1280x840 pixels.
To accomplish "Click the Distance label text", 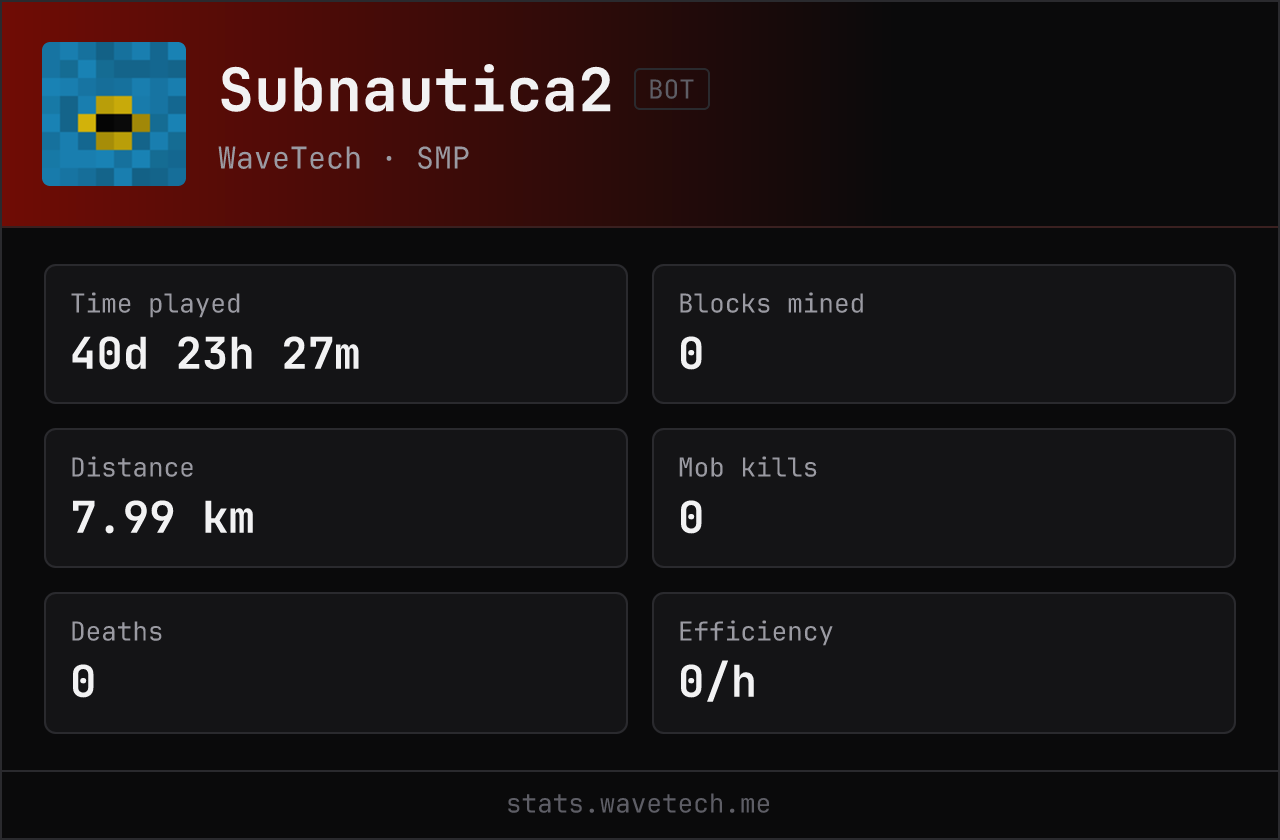I will tap(132, 468).
